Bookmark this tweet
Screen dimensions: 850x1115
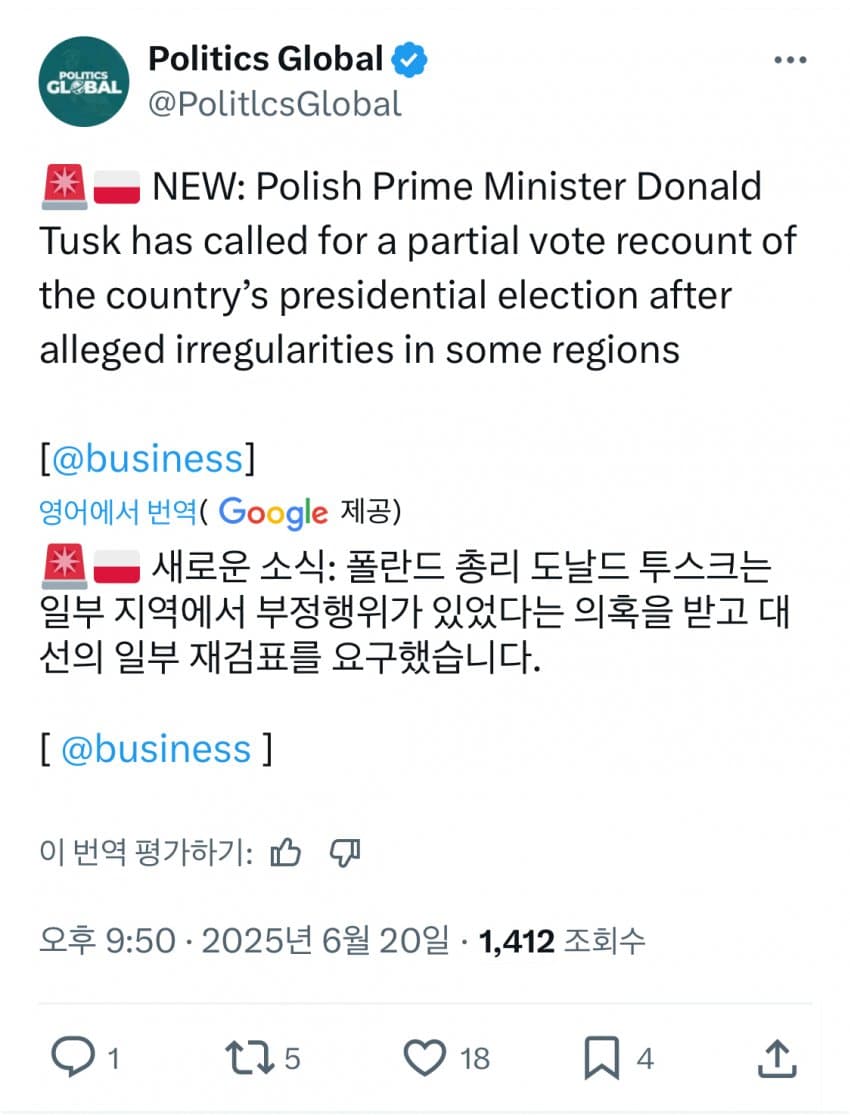tap(602, 1057)
